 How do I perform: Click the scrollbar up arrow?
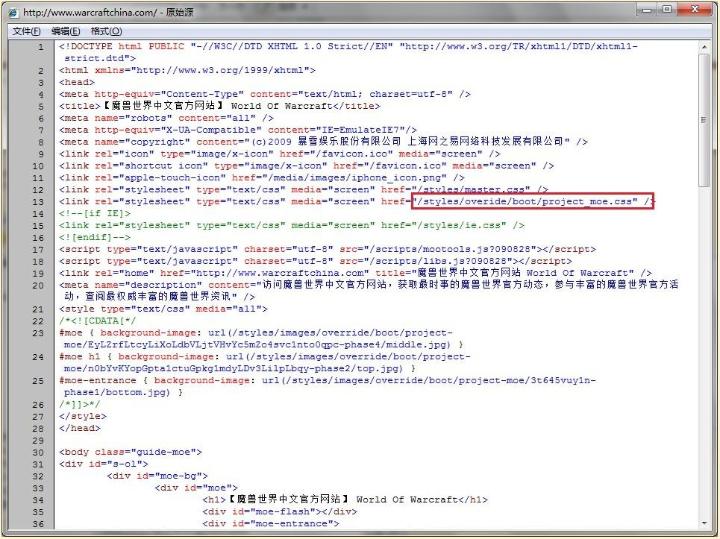tap(703, 47)
